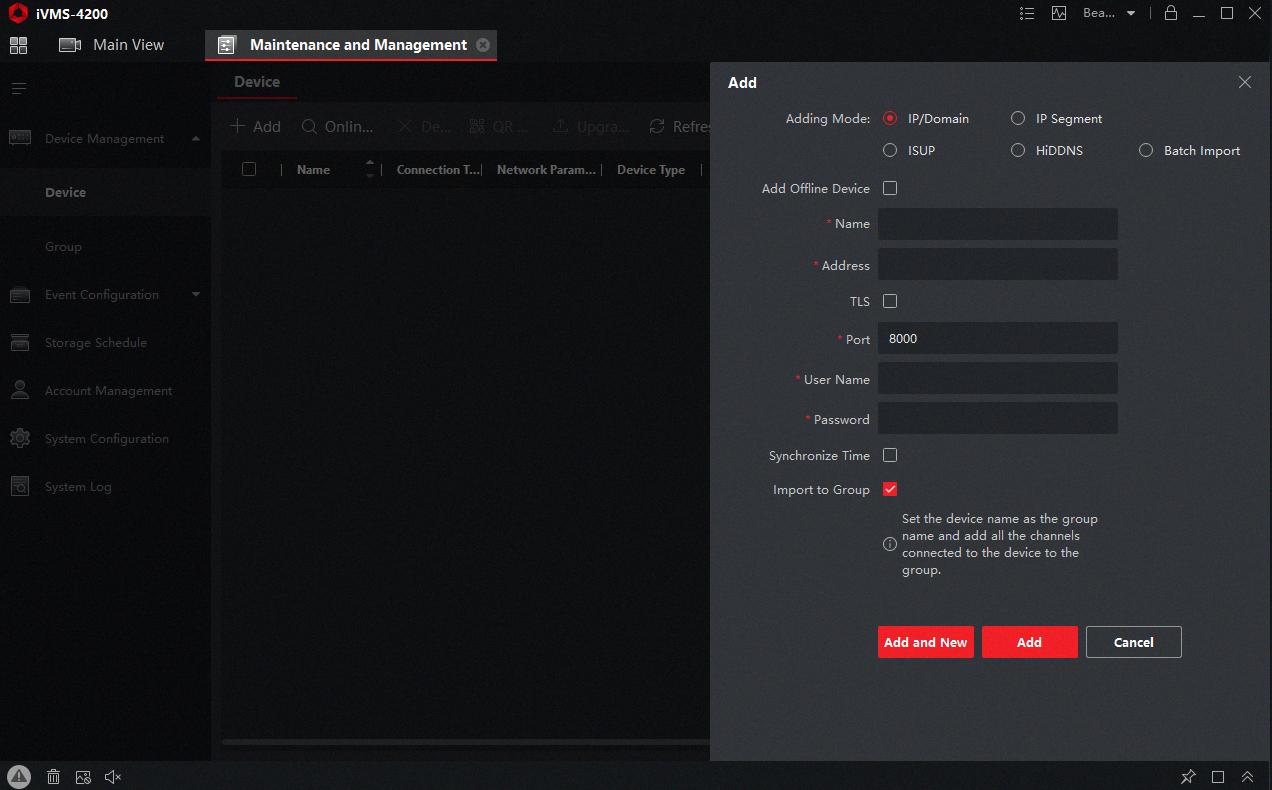Image resolution: width=1272 pixels, height=790 pixels.
Task: Click into the Port field showing 8000
Action: [x=998, y=338]
